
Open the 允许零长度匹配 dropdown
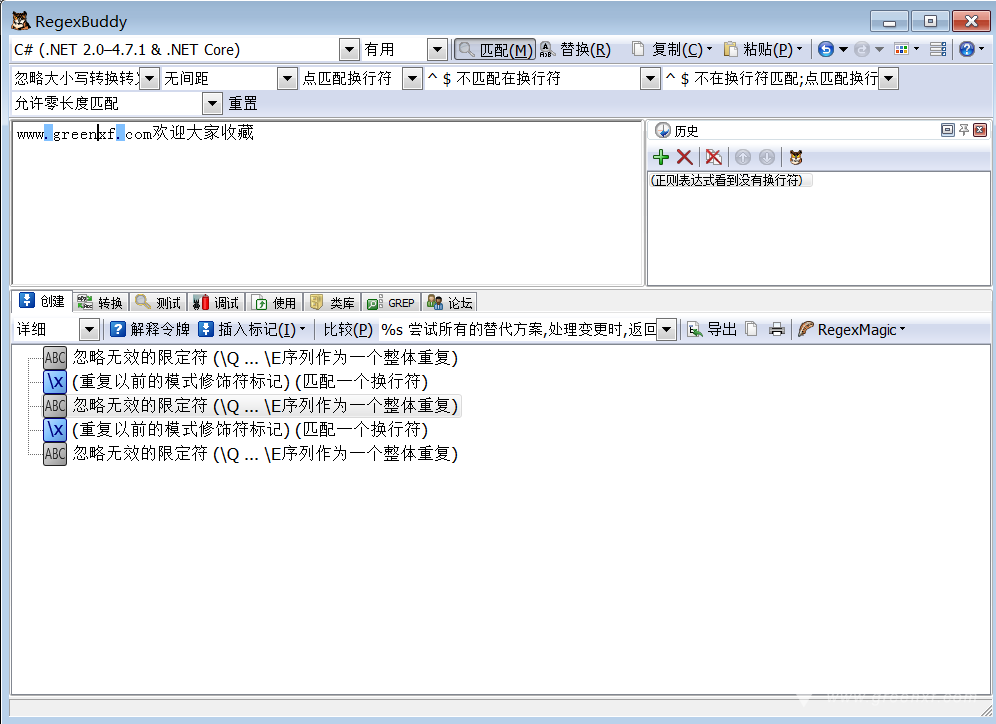click(x=212, y=103)
